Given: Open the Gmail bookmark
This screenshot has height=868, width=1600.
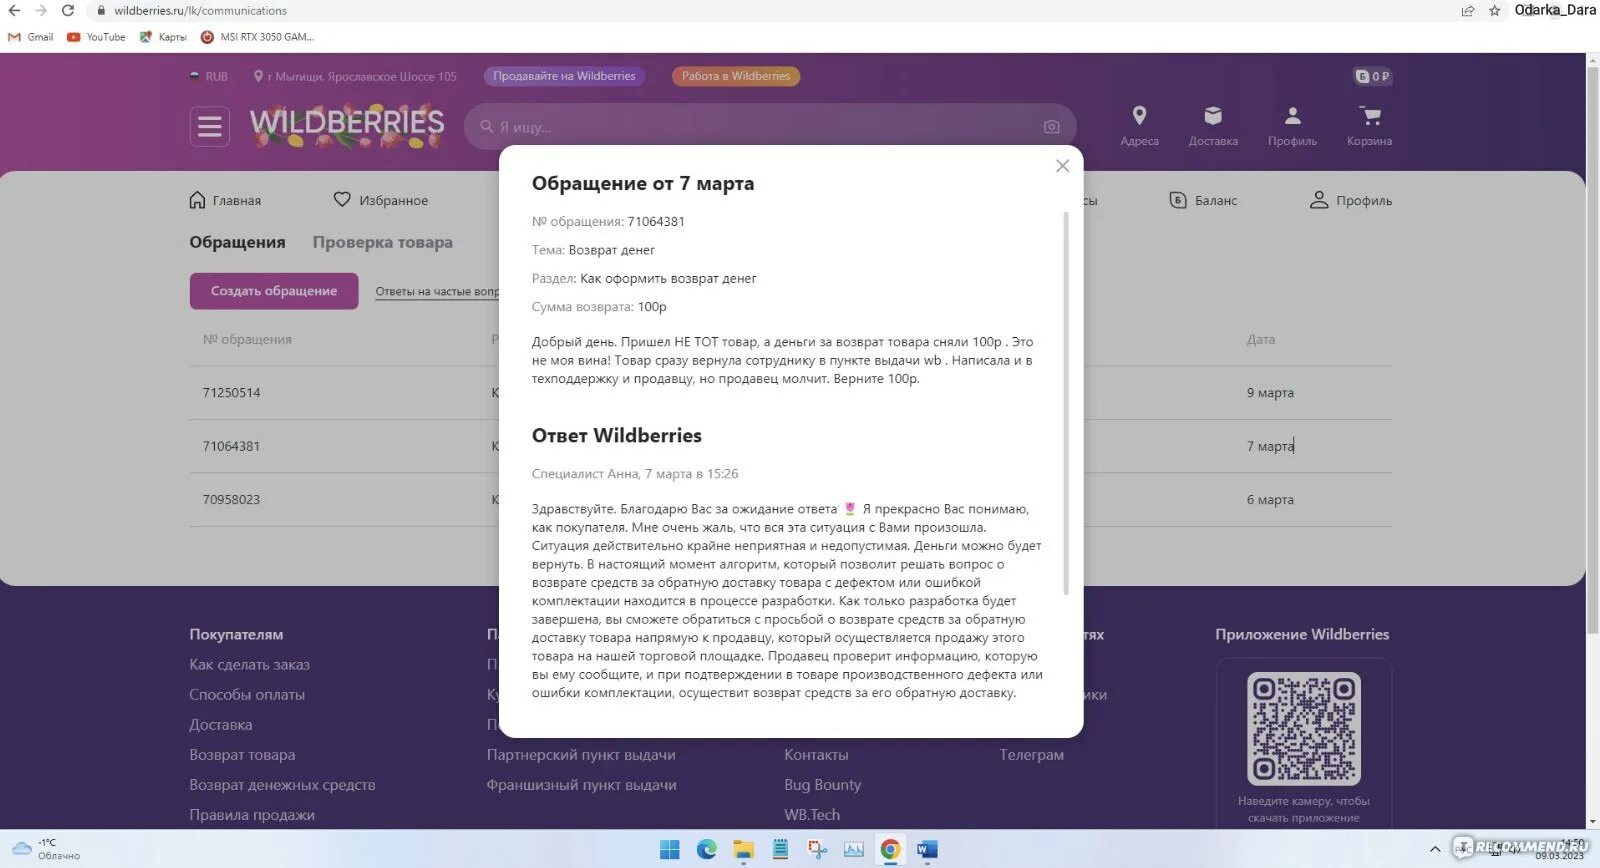Looking at the screenshot, I should [31, 37].
